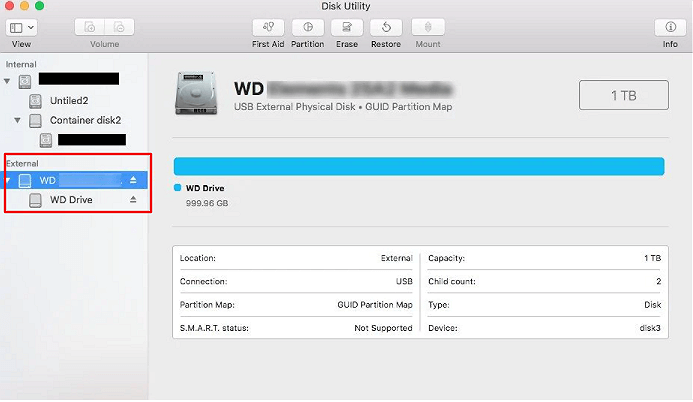Image resolution: width=693 pixels, height=402 pixels.
Task: Click the Mount toolbar icon
Action: point(428,27)
